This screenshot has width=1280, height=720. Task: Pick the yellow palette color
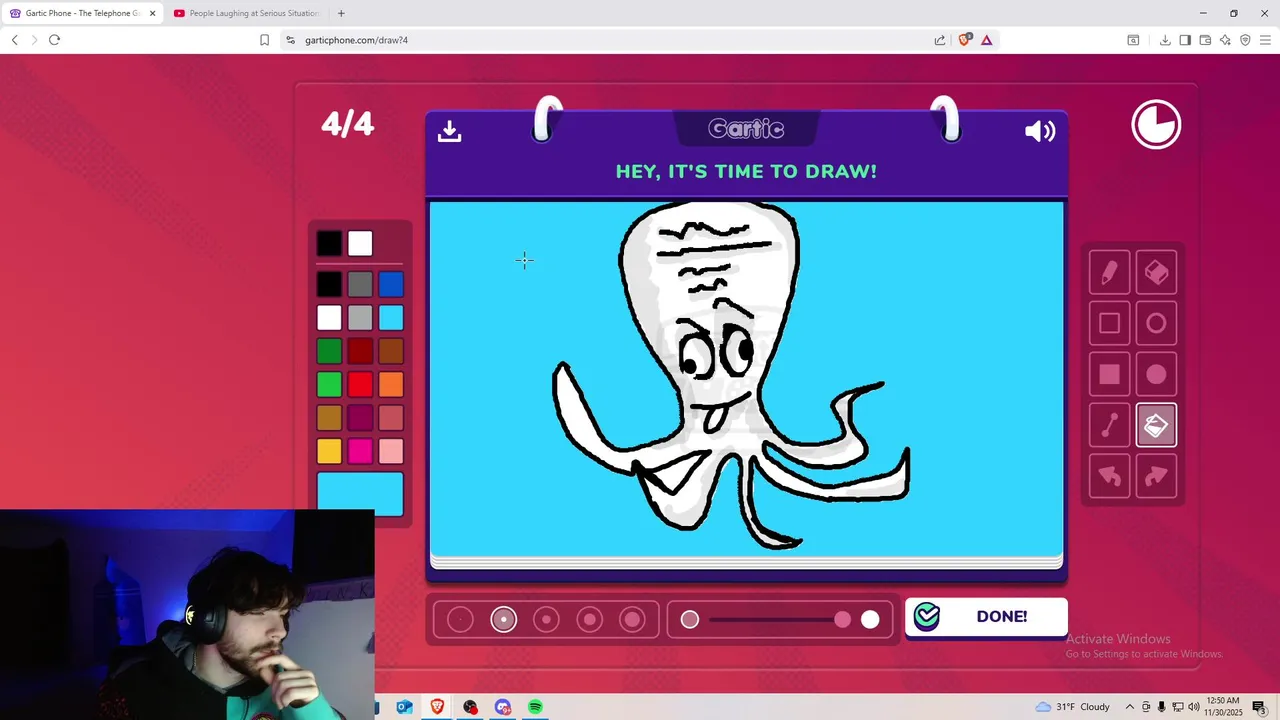coord(329,451)
